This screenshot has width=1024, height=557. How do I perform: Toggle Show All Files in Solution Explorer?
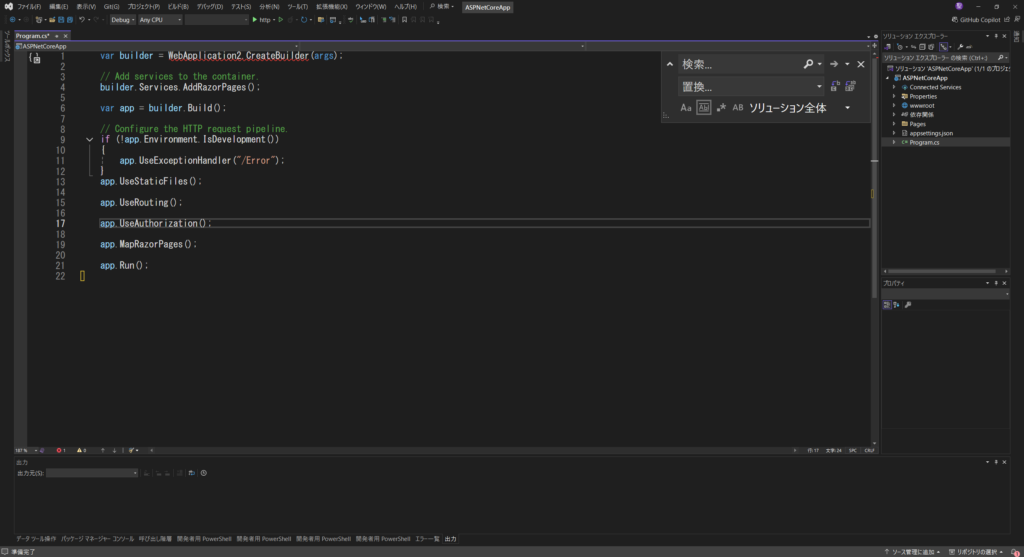[931, 47]
